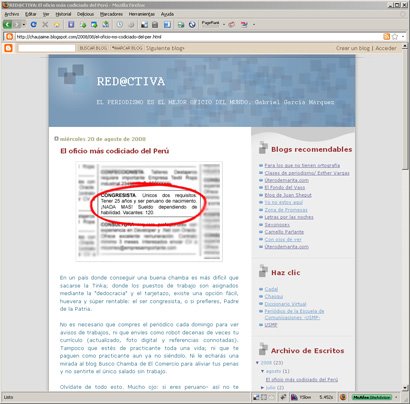Open the Clases de periodismo/ Esther Vargas link
Image resolution: width=410 pixels, height=404 pixels.
(x=307, y=173)
